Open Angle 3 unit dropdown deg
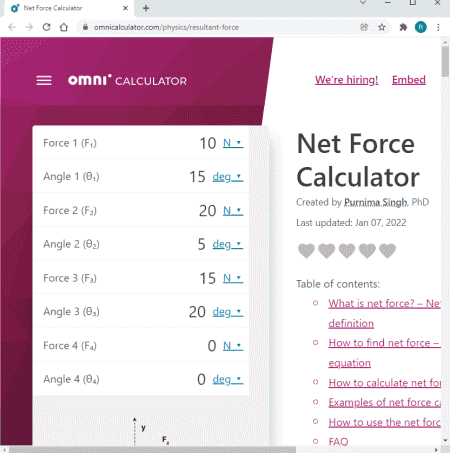450x453 pixels. tap(228, 312)
